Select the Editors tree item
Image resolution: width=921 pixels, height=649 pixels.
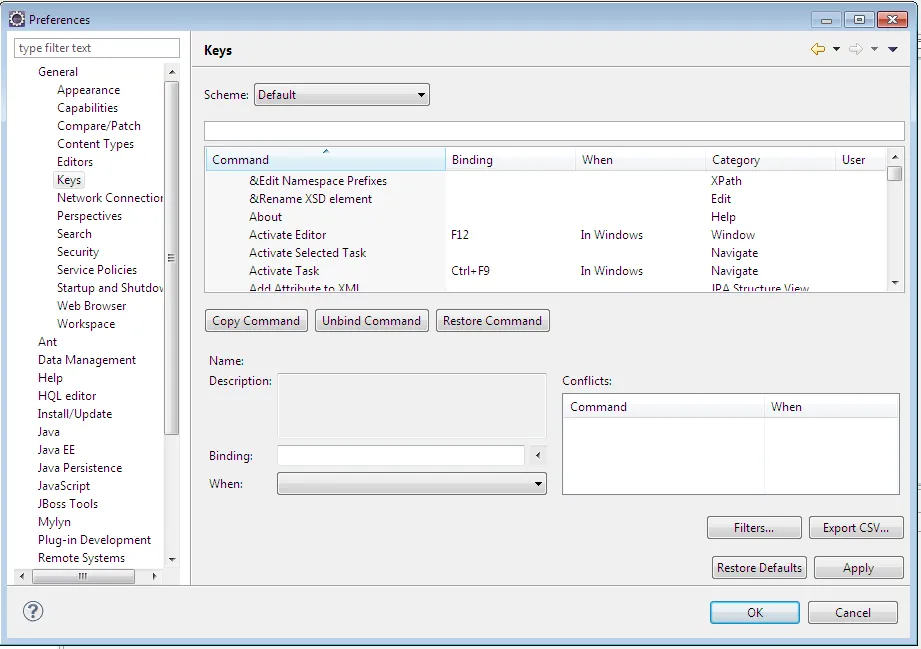(x=75, y=162)
